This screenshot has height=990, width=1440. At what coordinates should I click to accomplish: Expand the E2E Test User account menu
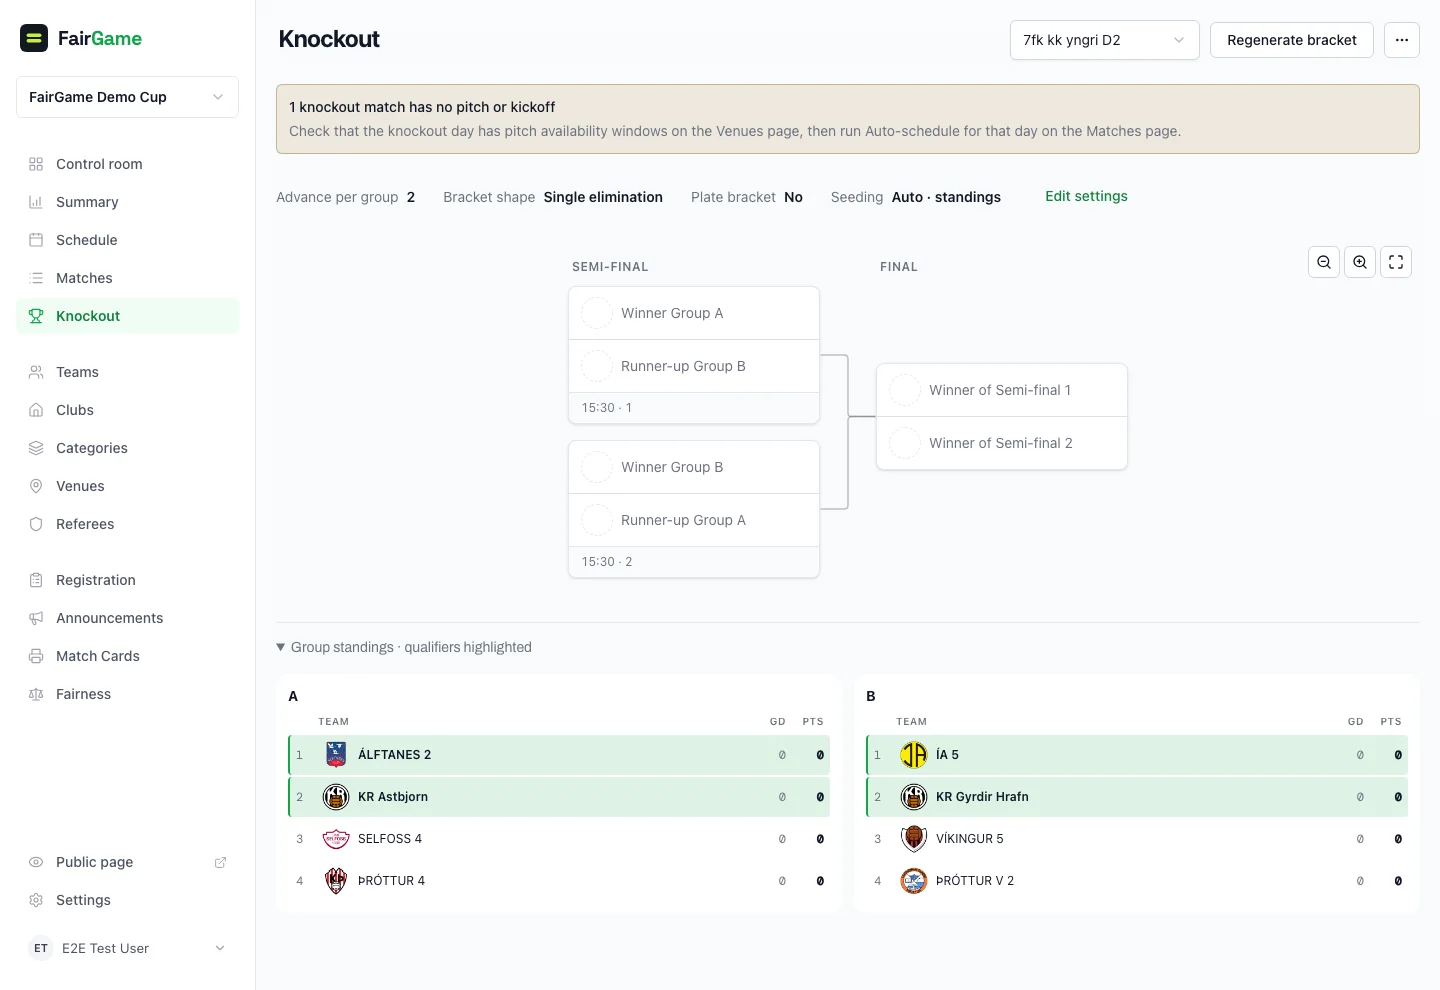point(127,948)
